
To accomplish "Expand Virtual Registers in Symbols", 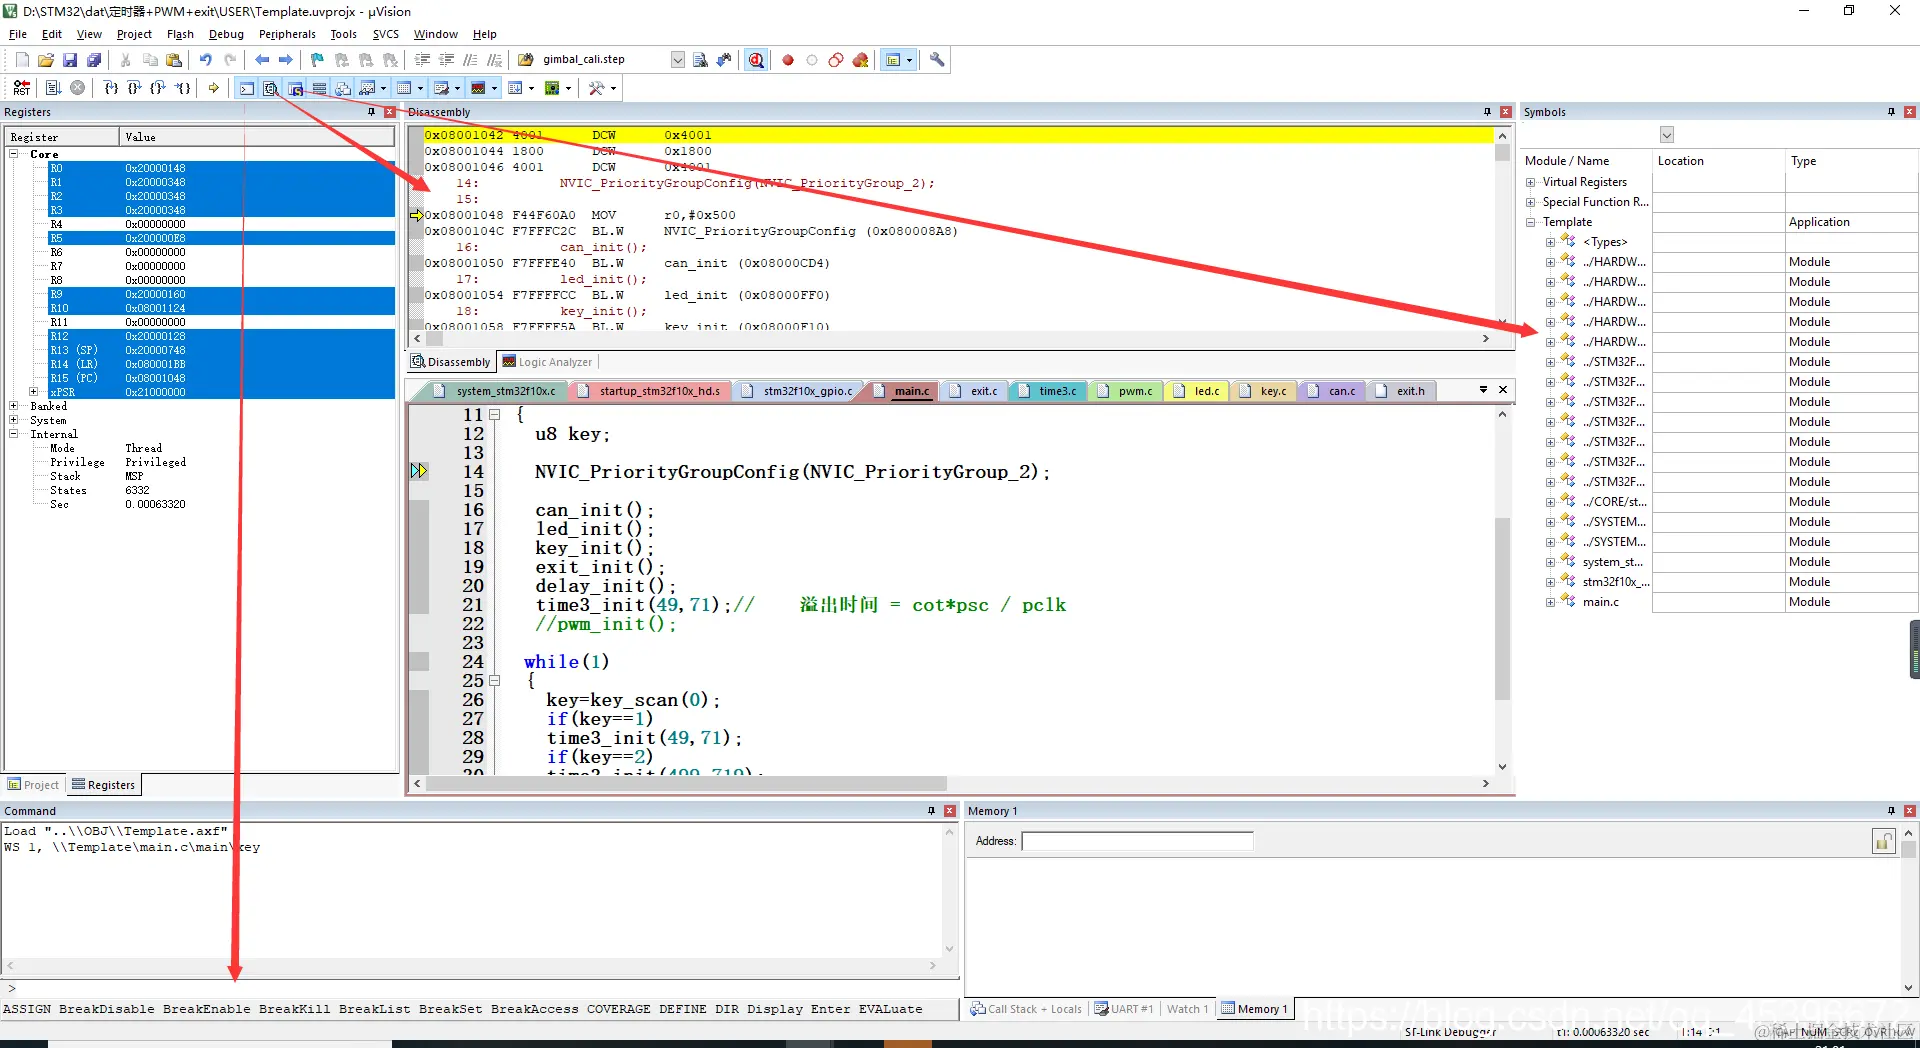I will 1530,182.
